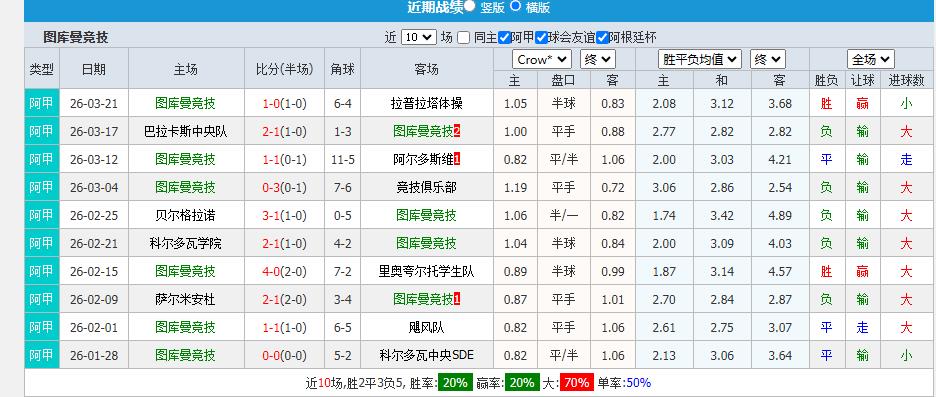Screen dimensions: 936x397
Task: Click the 走 result on 26-03-12 row
Action: [906, 159]
